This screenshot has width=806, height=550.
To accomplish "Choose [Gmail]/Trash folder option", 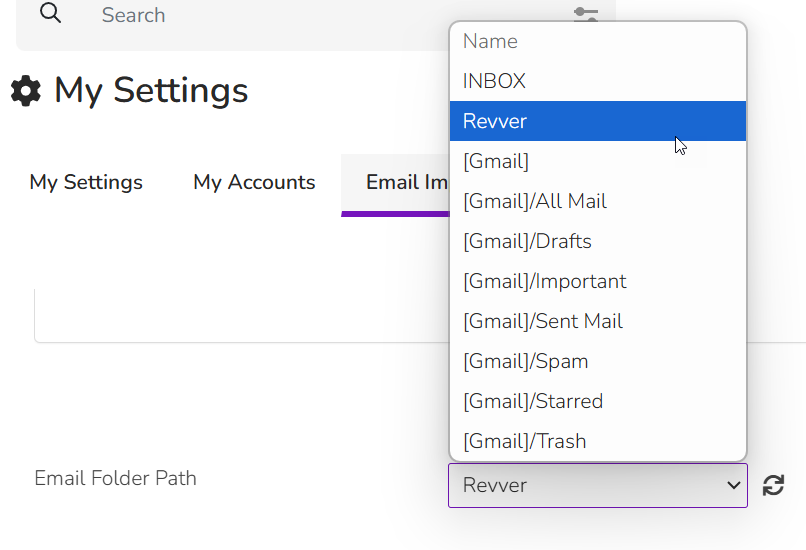I will point(598,442).
